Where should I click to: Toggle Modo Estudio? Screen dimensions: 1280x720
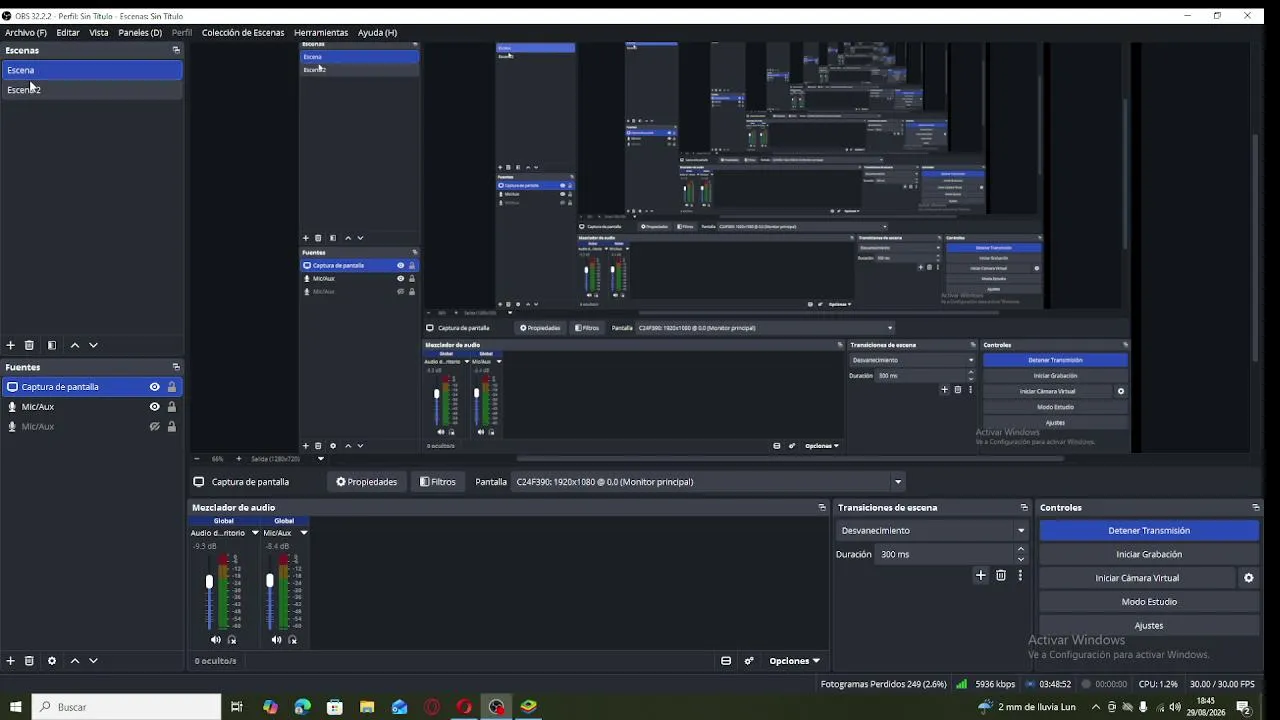tap(1149, 602)
